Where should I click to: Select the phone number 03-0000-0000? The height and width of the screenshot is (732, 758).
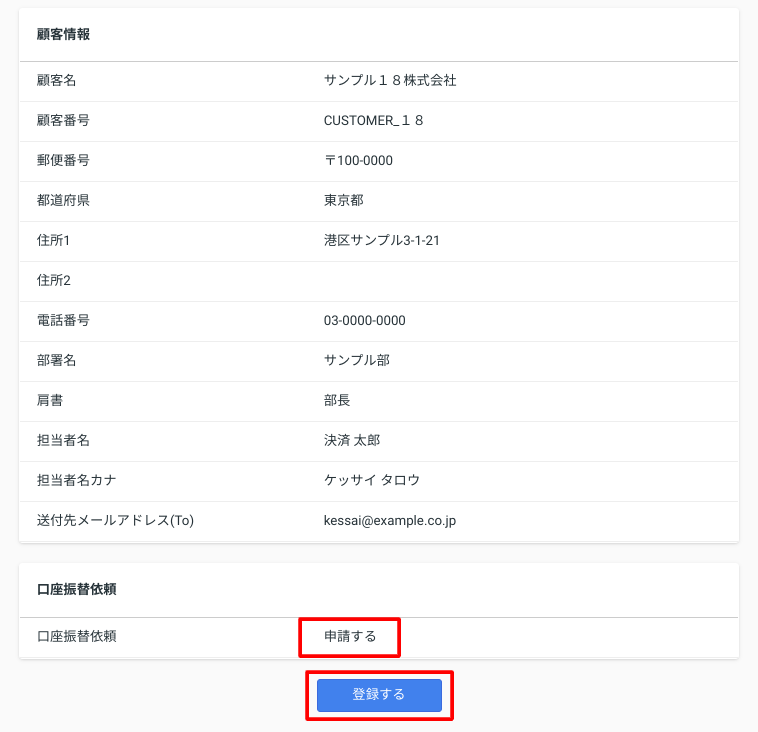coord(364,320)
